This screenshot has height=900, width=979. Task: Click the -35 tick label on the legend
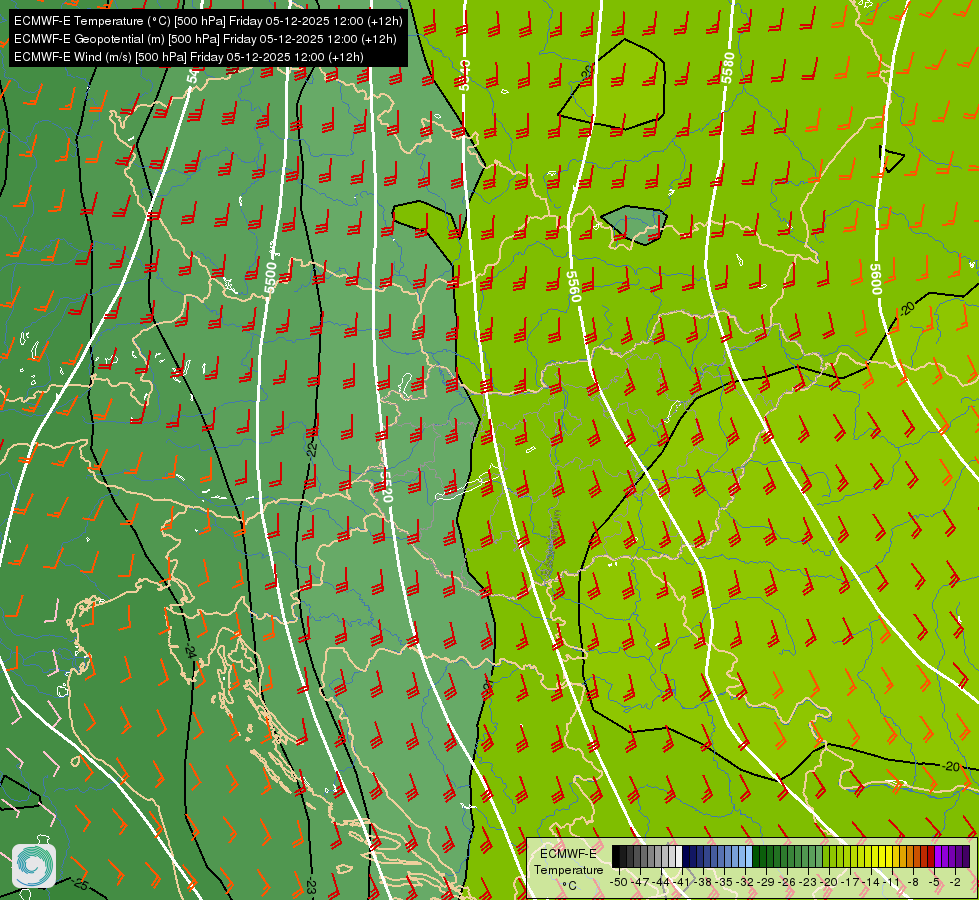pos(724,882)
